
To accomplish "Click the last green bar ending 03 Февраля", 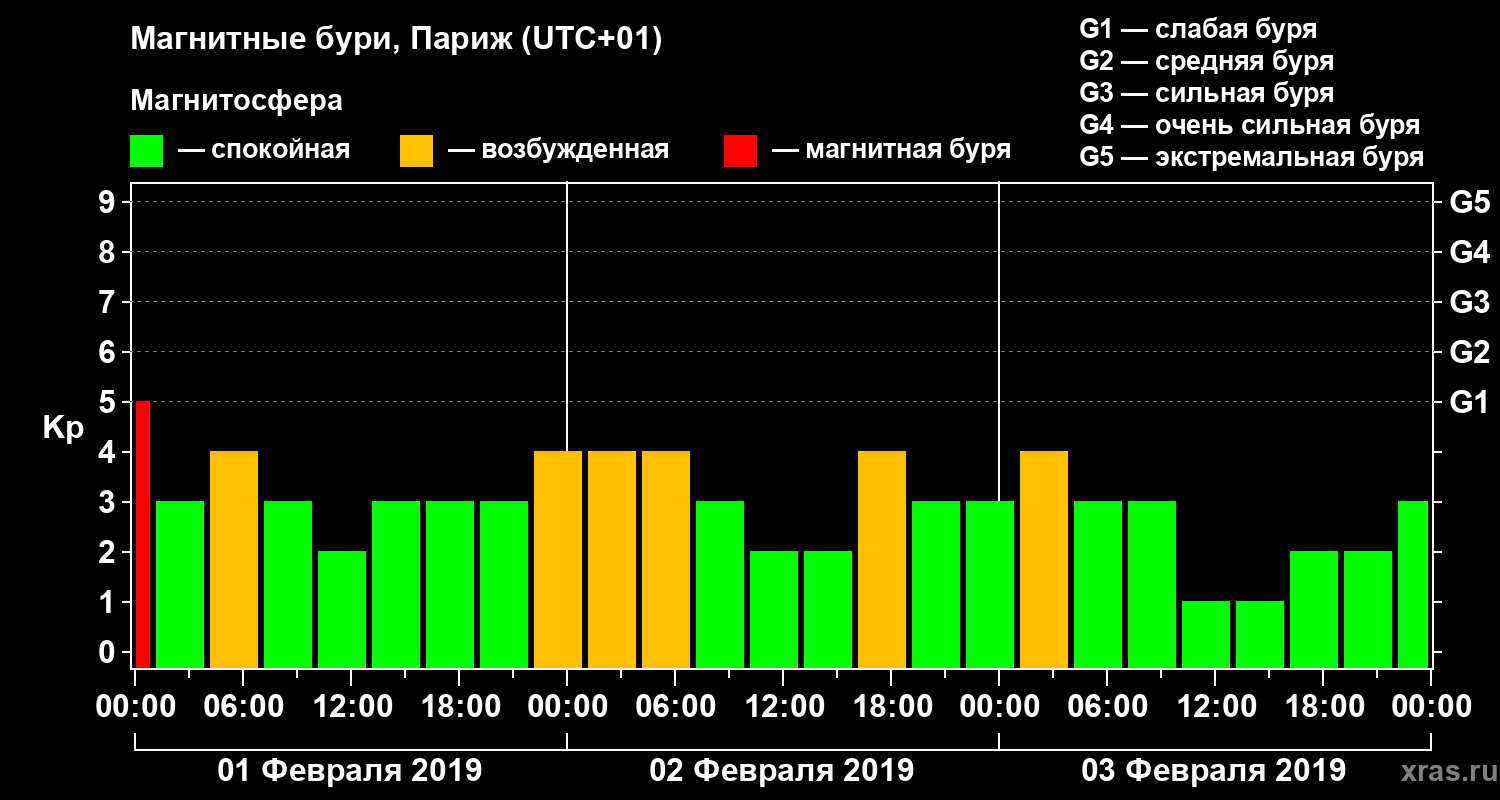I will (x=1413, y=584).
